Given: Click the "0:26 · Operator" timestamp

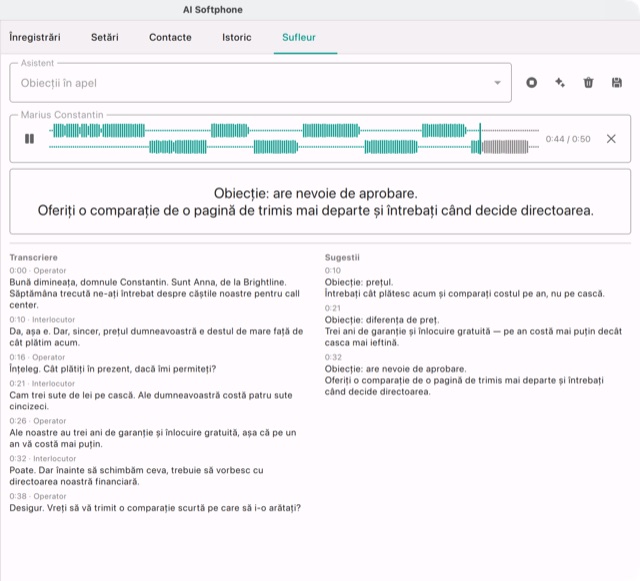Looking at the screenshot, I should point(38,421).
